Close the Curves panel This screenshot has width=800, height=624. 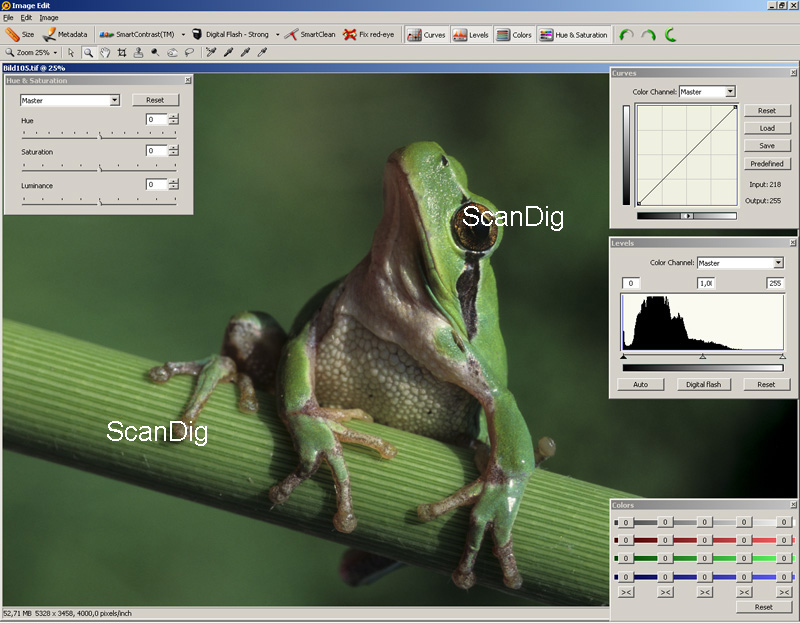click(x=793, y=73)
